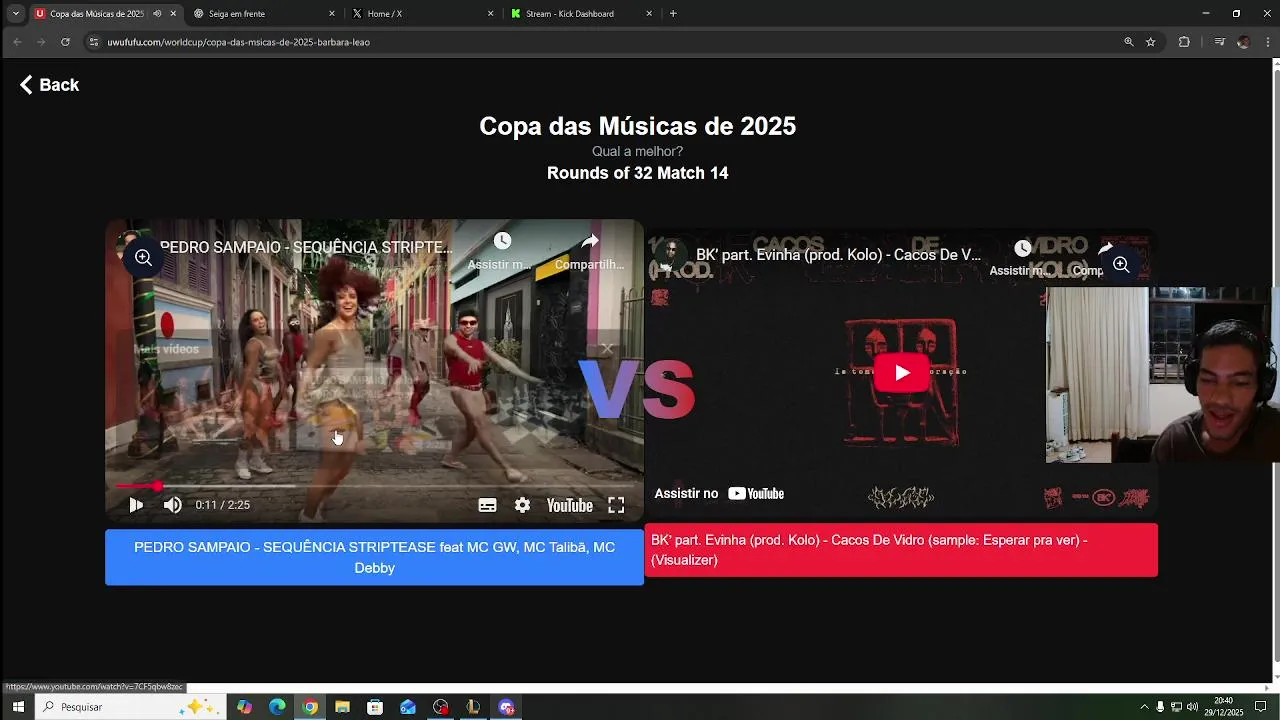The height and width of the screenshot is (720, 1280).
Task: Open Microsoft Store from the taskbar
Action: tap(375, 707)
